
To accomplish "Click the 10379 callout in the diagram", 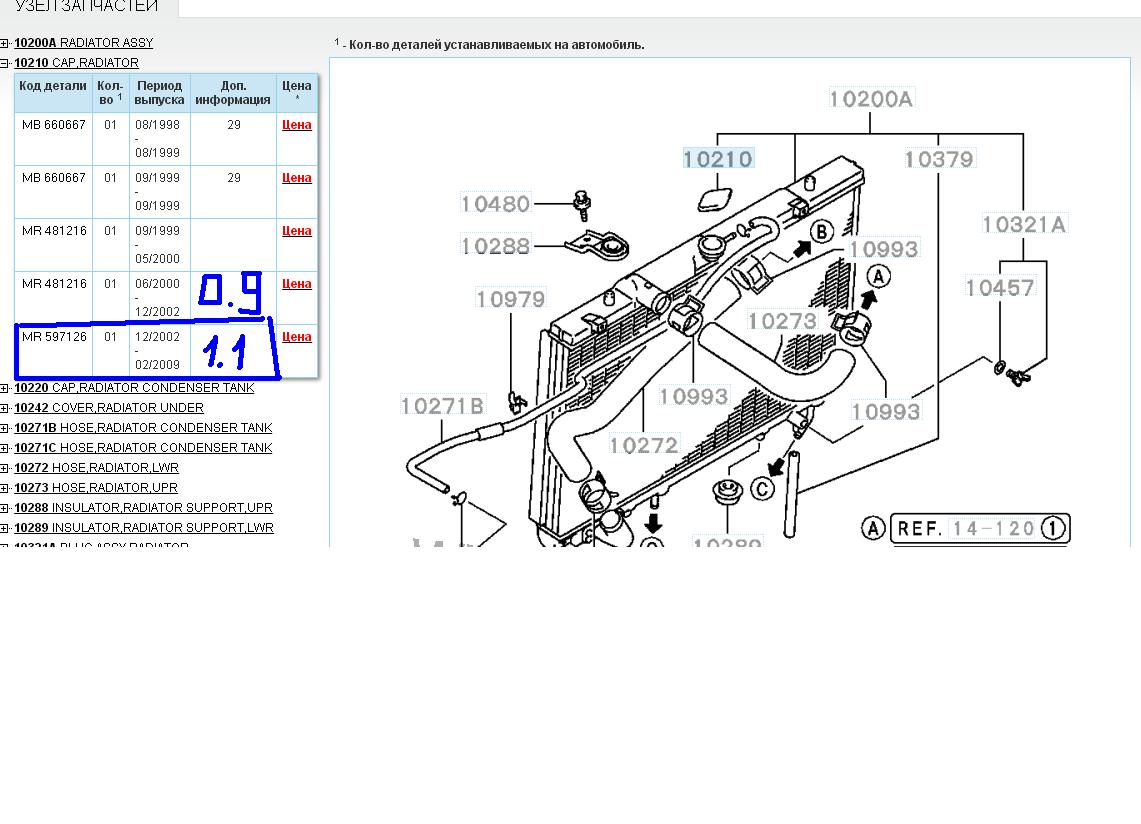I will pyautogui.click(x=938, y=159).
